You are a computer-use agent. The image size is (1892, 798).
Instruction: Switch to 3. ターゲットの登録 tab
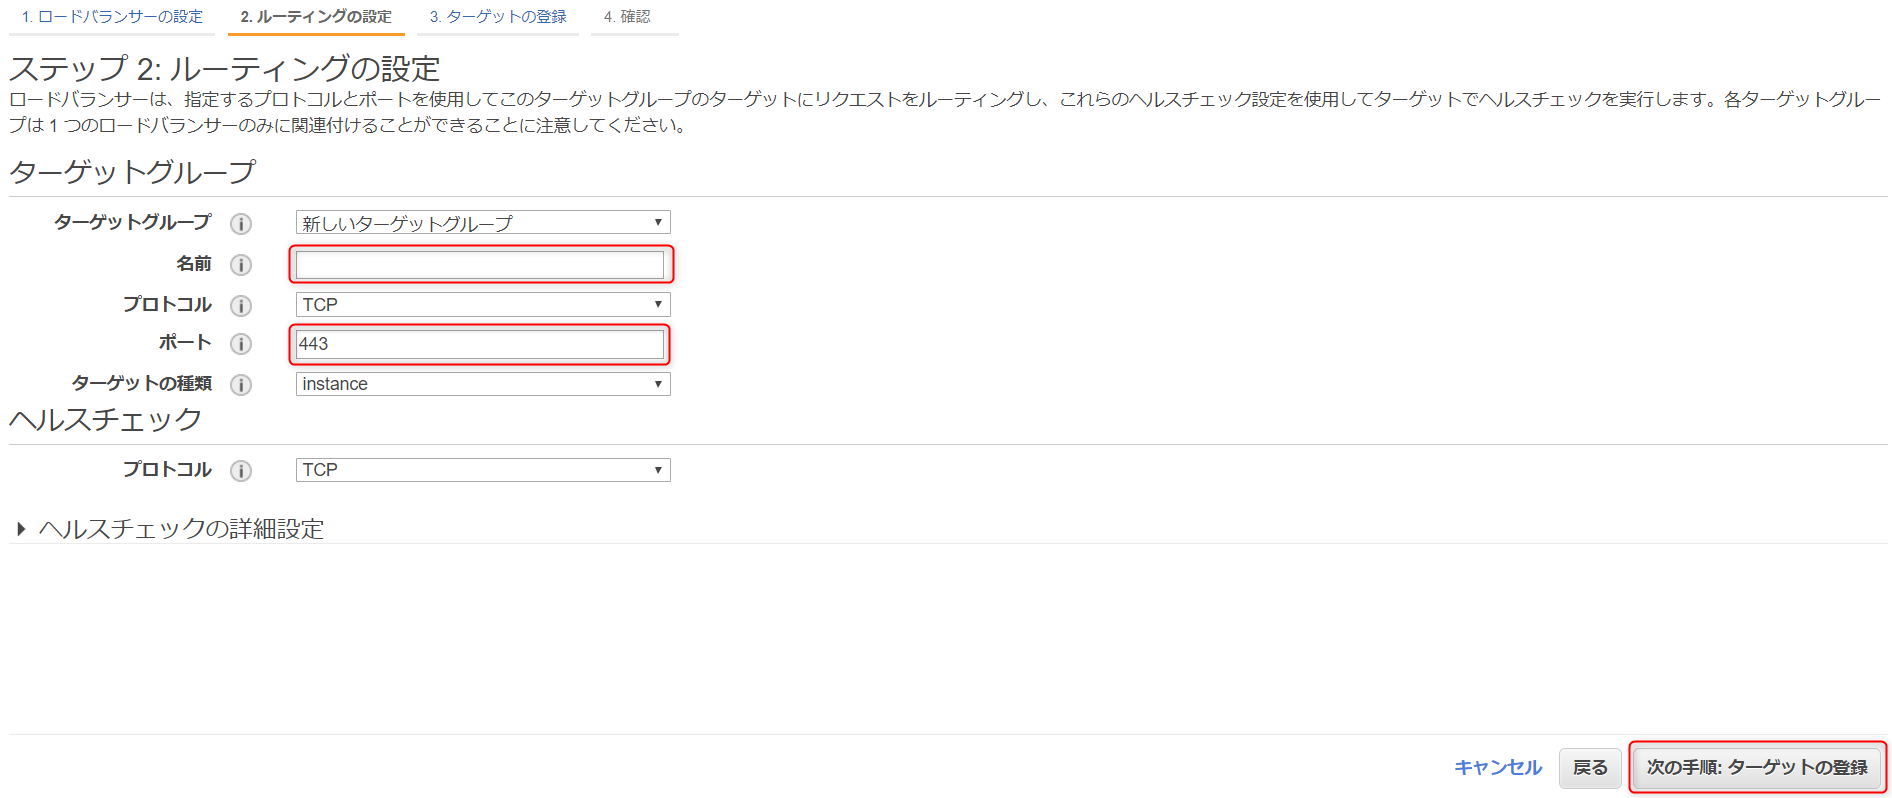point(498,17)
